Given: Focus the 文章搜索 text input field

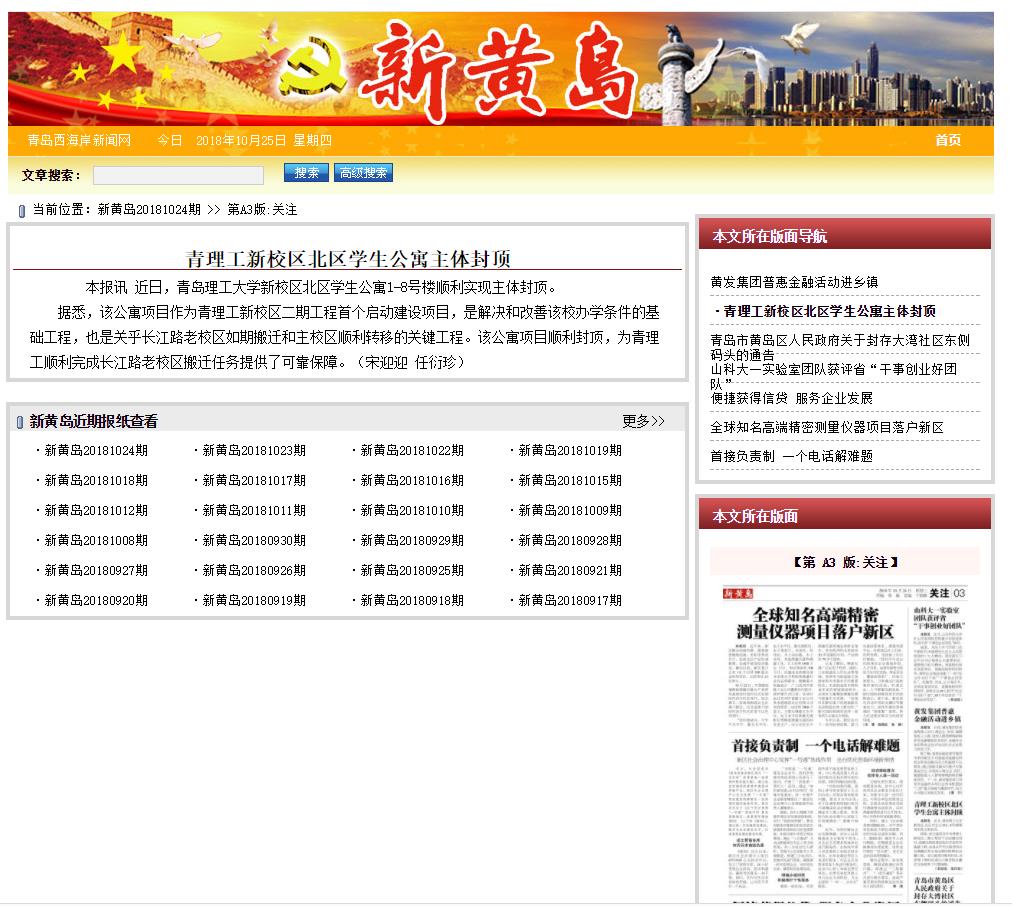Looking at the screenshot, I should (178, 175).
